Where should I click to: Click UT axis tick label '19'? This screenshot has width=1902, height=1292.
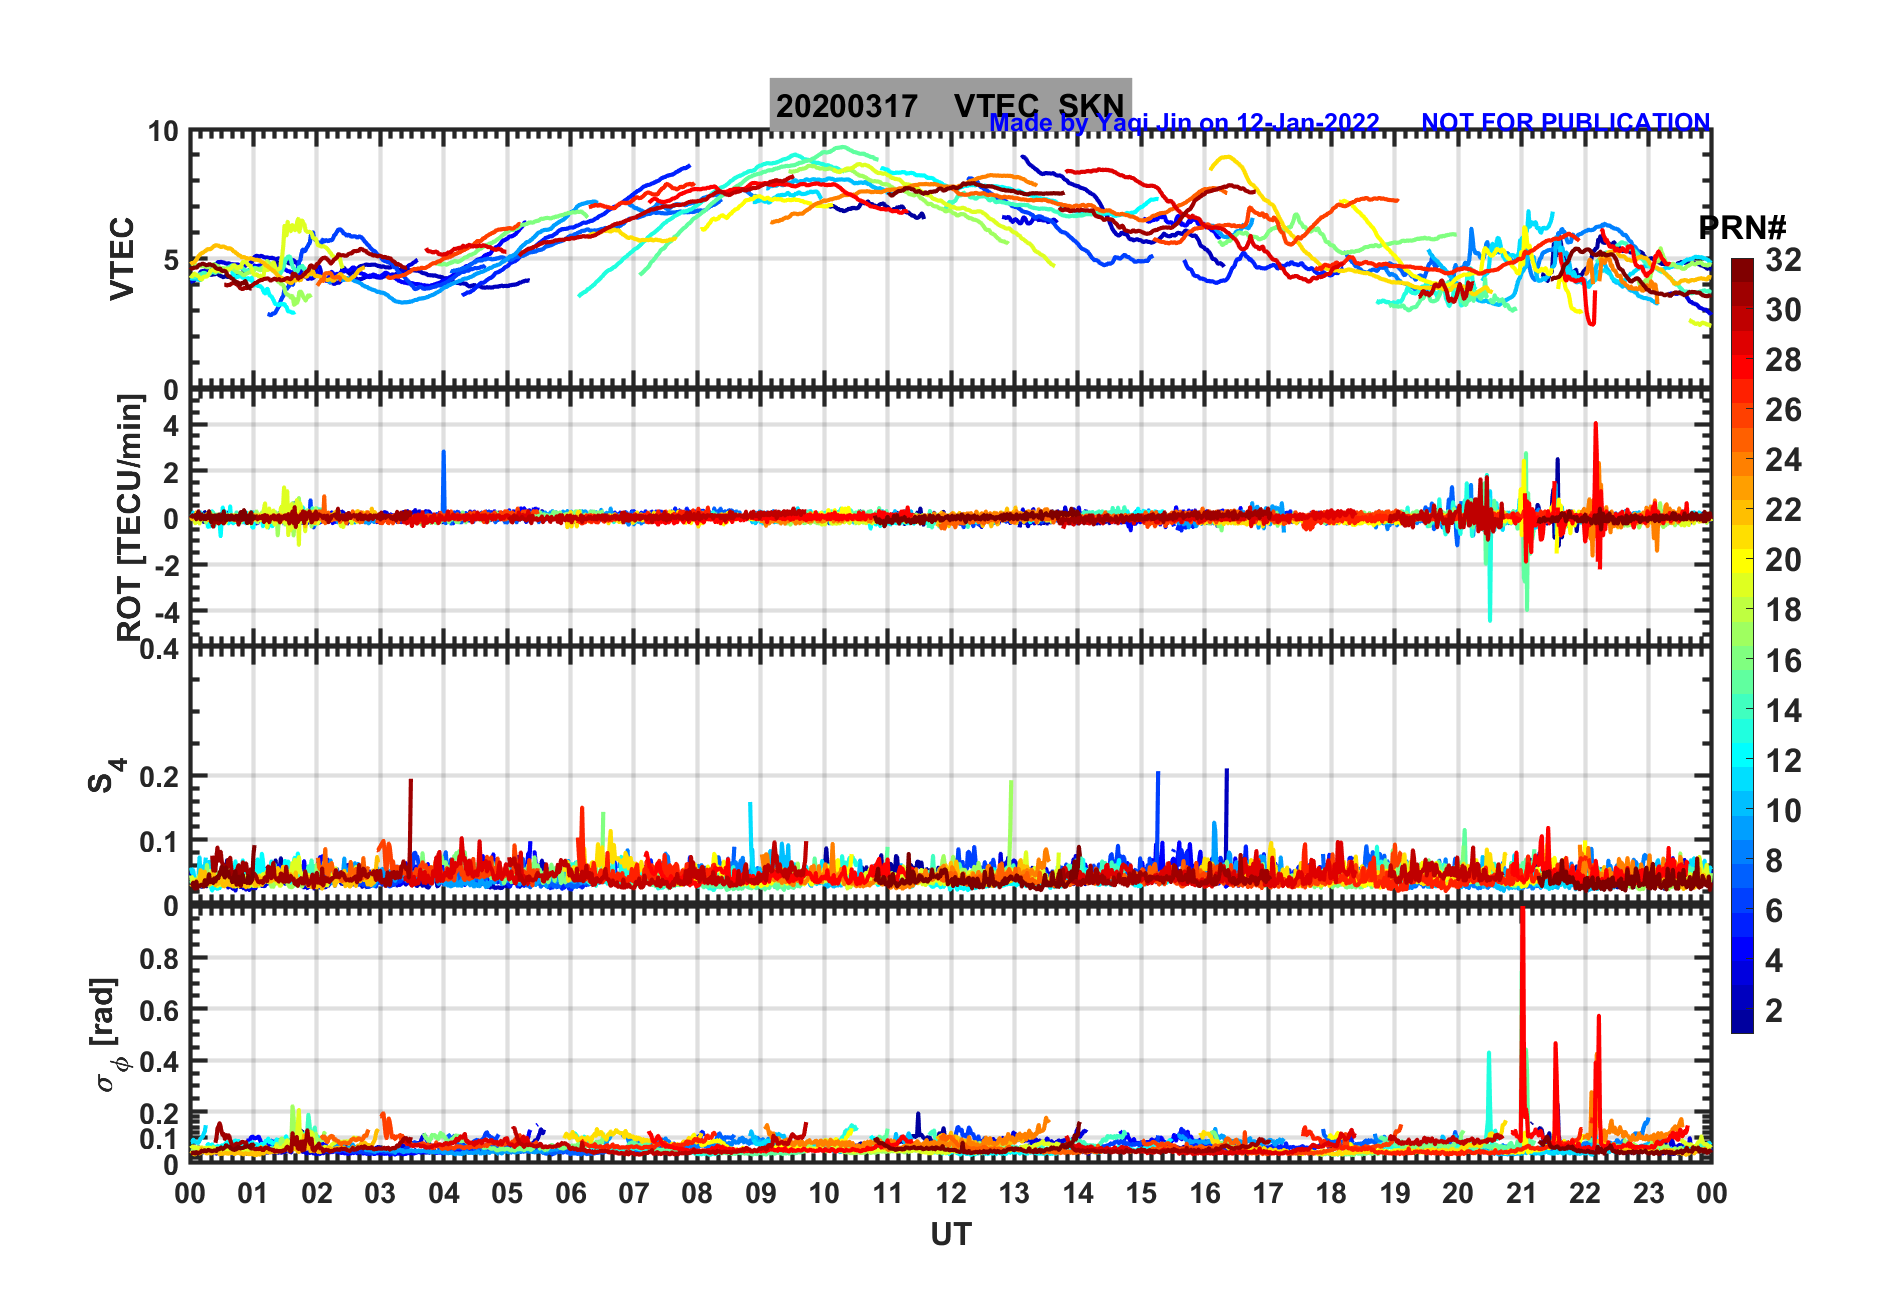(1395, 1193)
